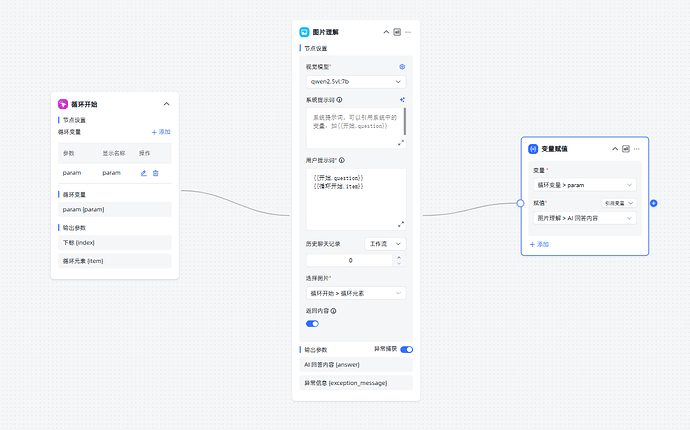
Task: Click the edit pencil icon for param
Action: coord(143,173)
